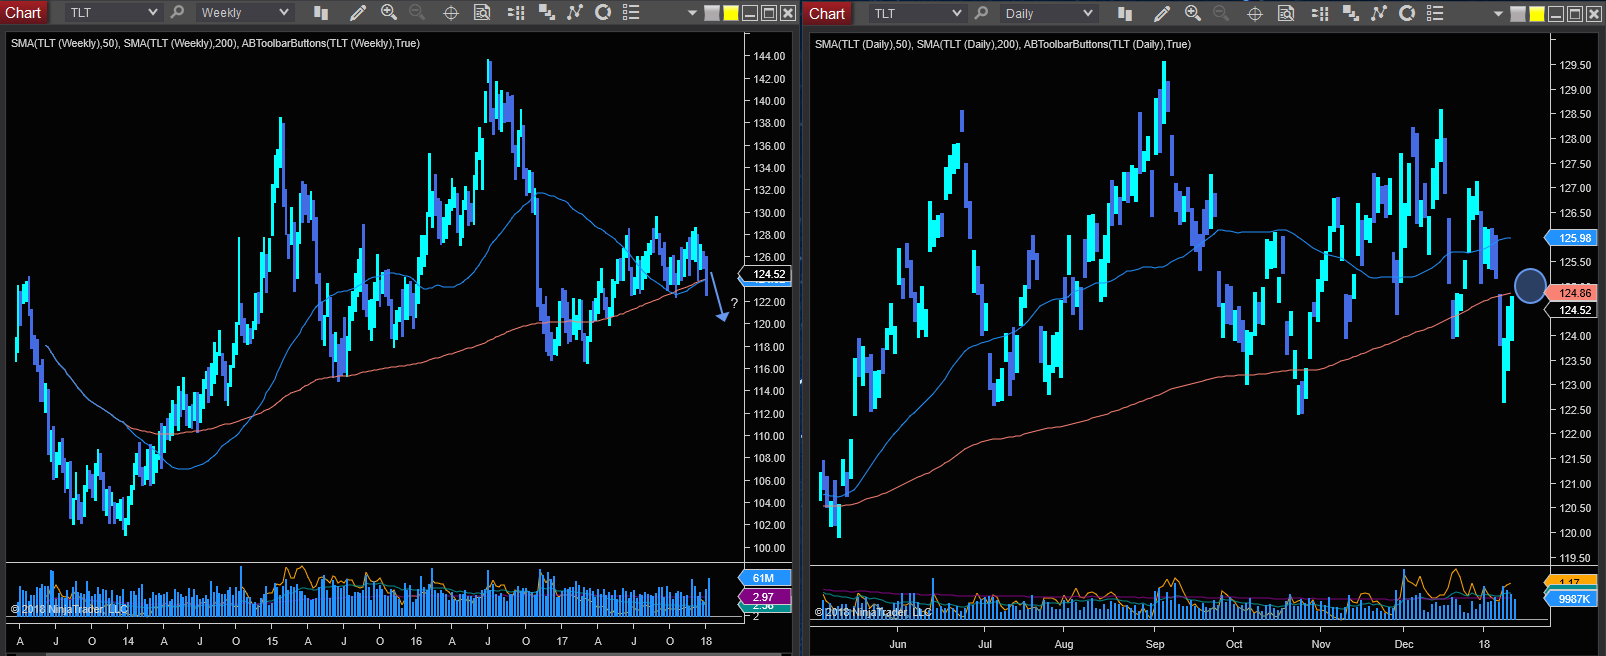
Task: Open Strategies in the Weekly chart toolbar
Action: 603,13
